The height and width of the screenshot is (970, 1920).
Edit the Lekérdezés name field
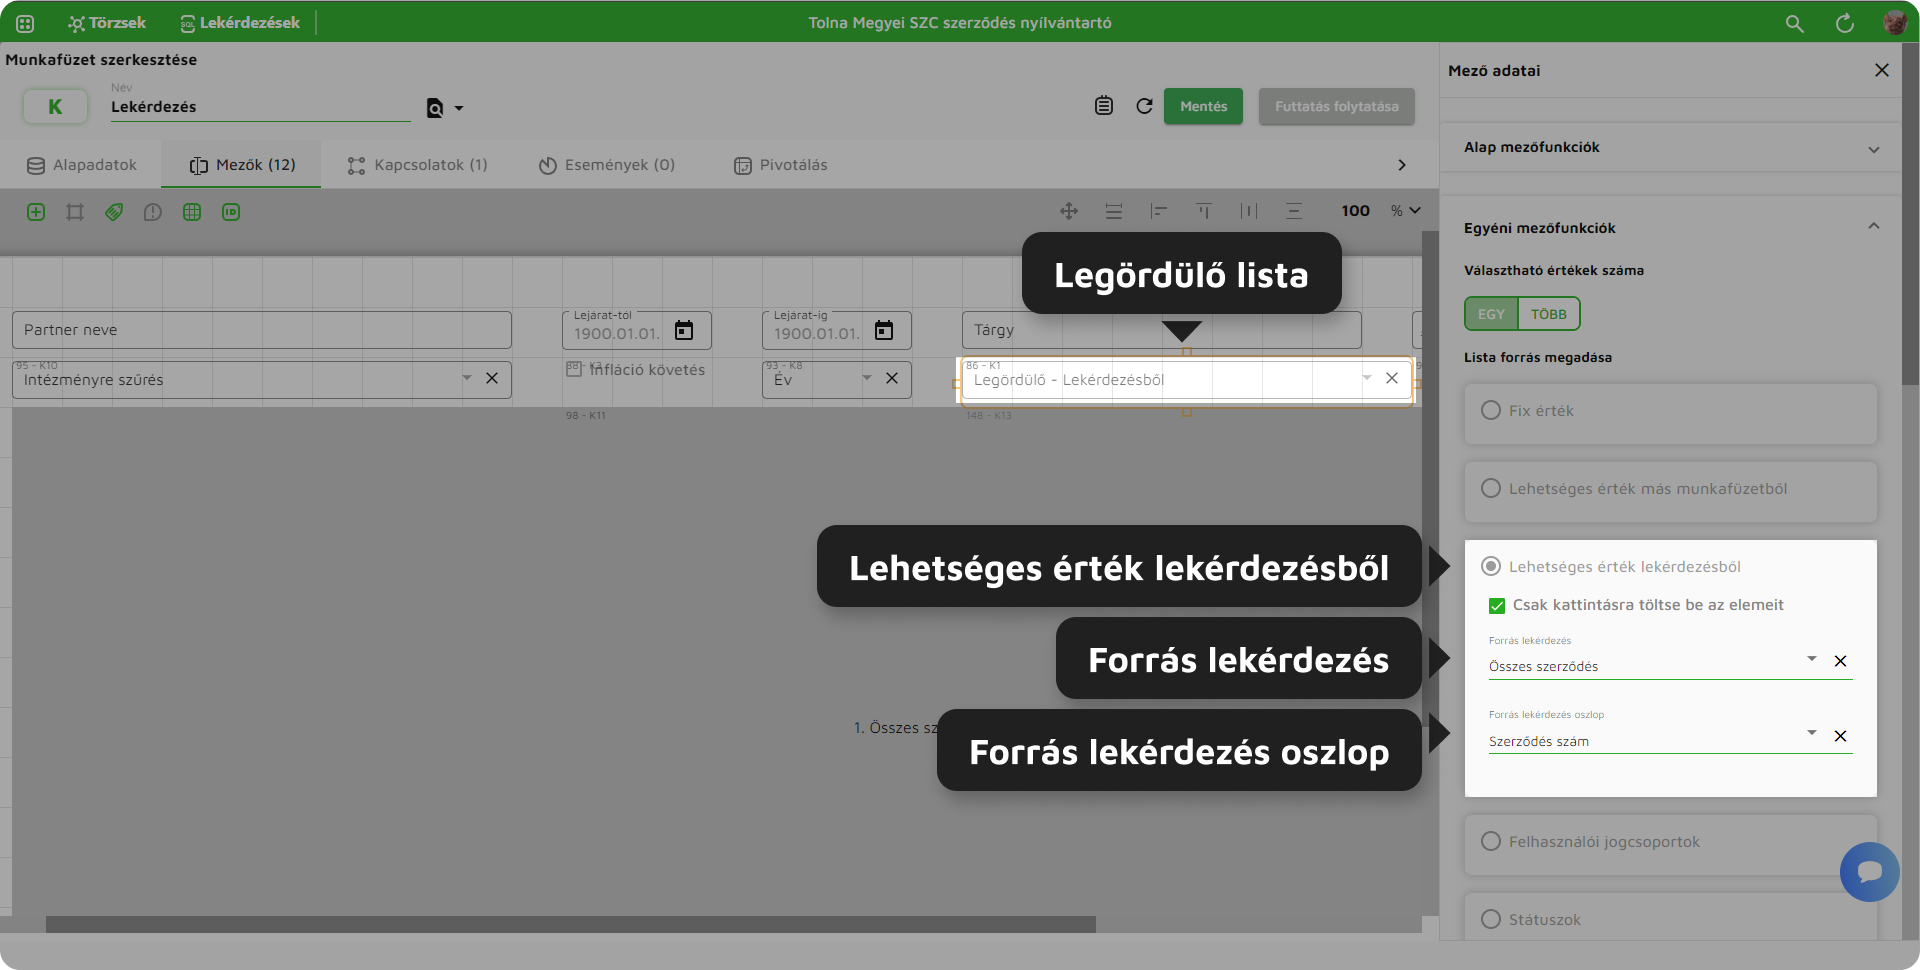point(260,107)
